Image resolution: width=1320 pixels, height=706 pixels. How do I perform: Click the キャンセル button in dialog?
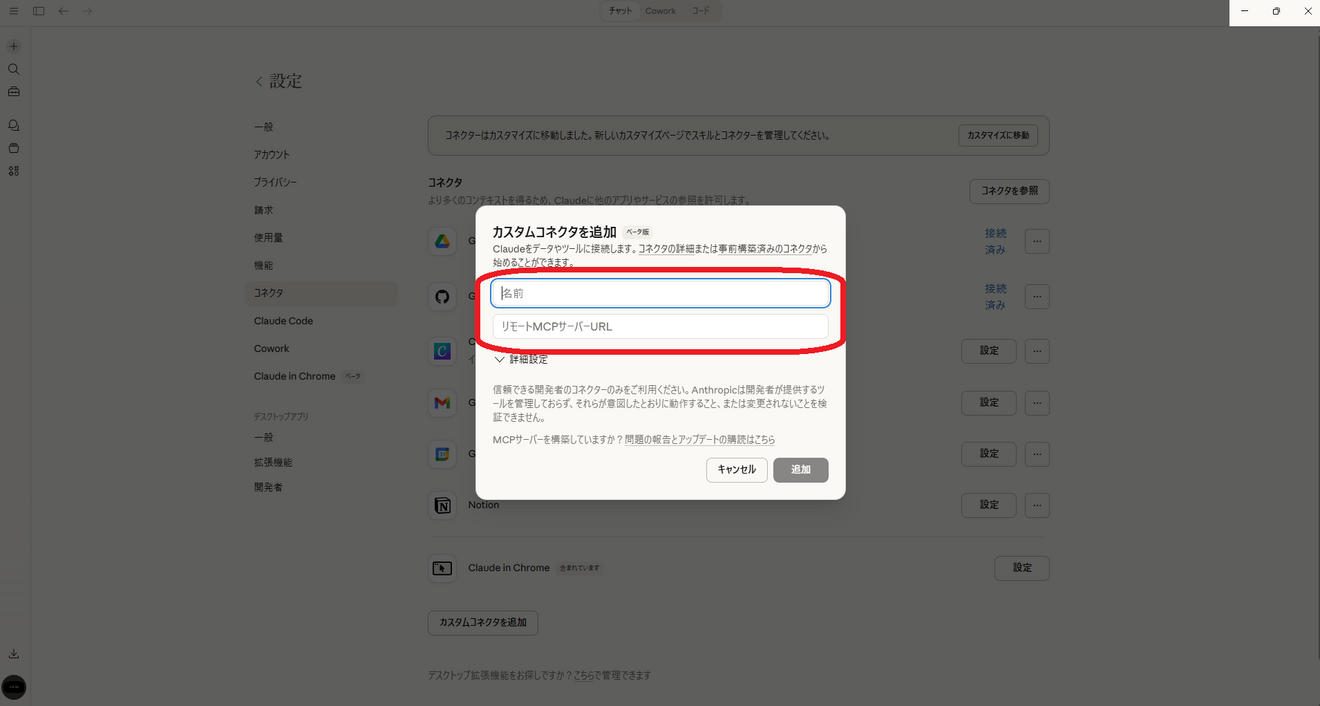tap(737, 470)
